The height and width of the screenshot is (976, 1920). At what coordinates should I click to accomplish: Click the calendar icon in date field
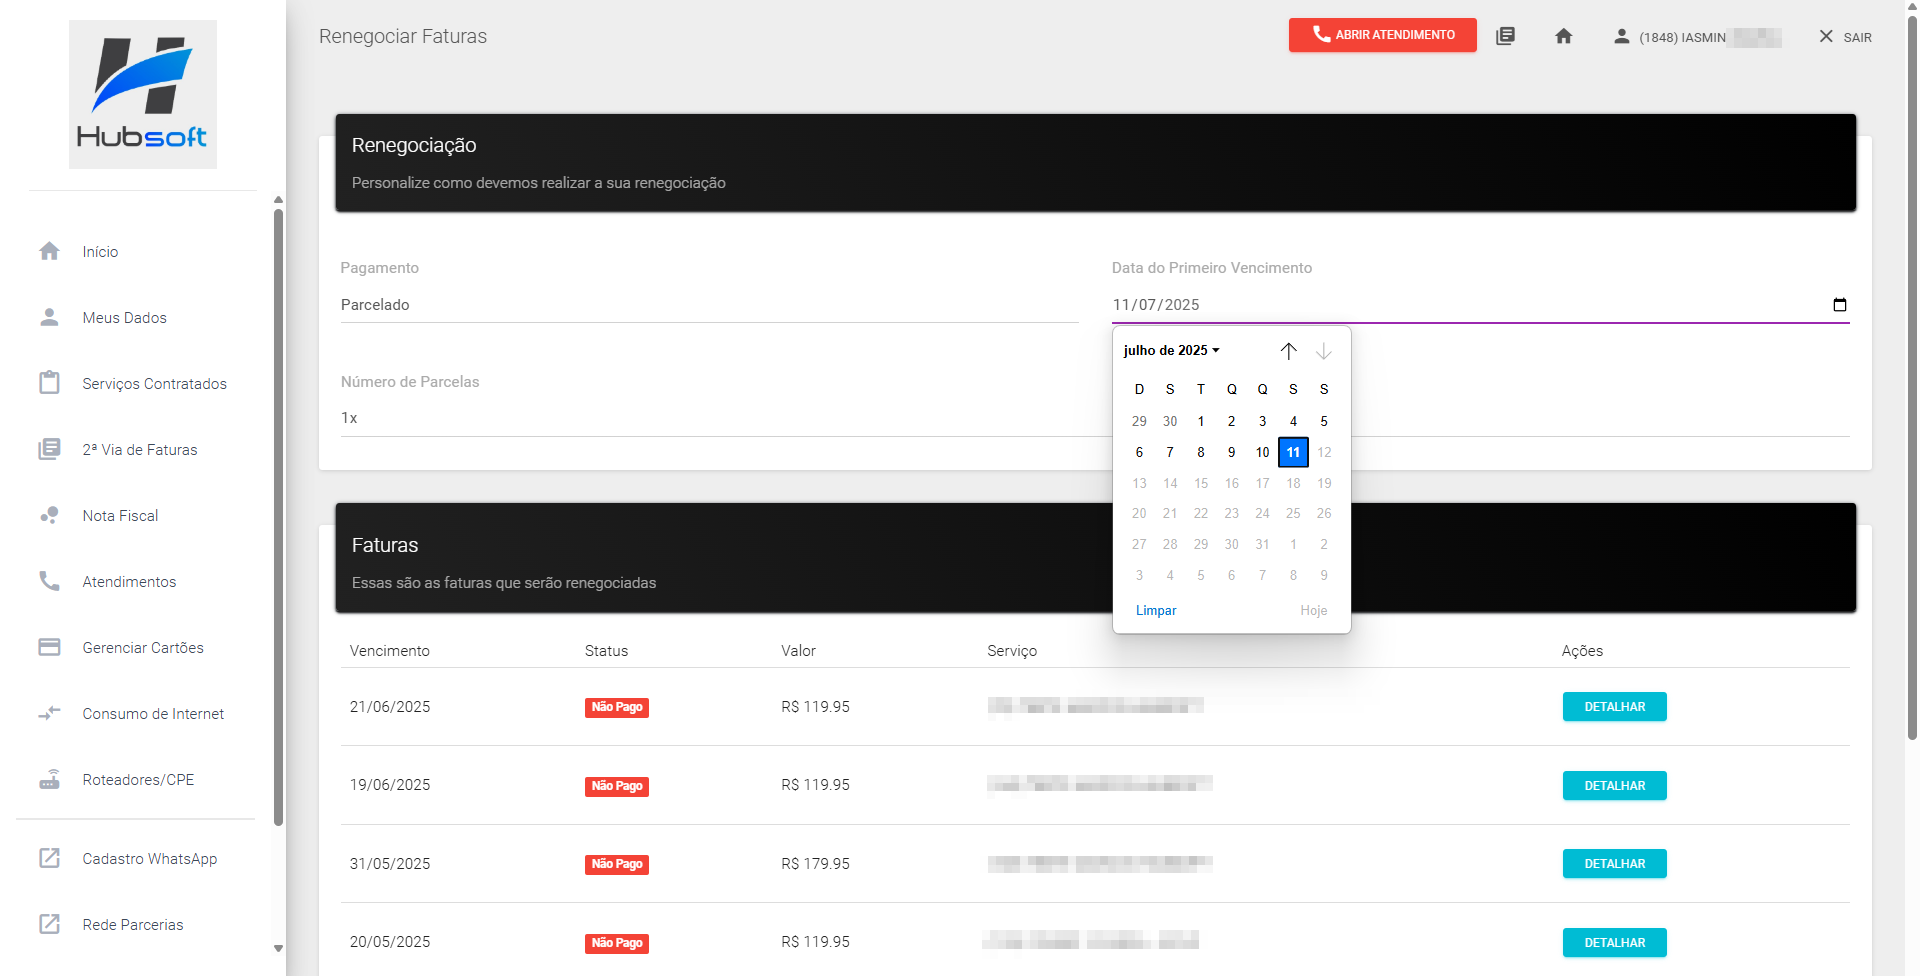click(x=1839, y=305)
